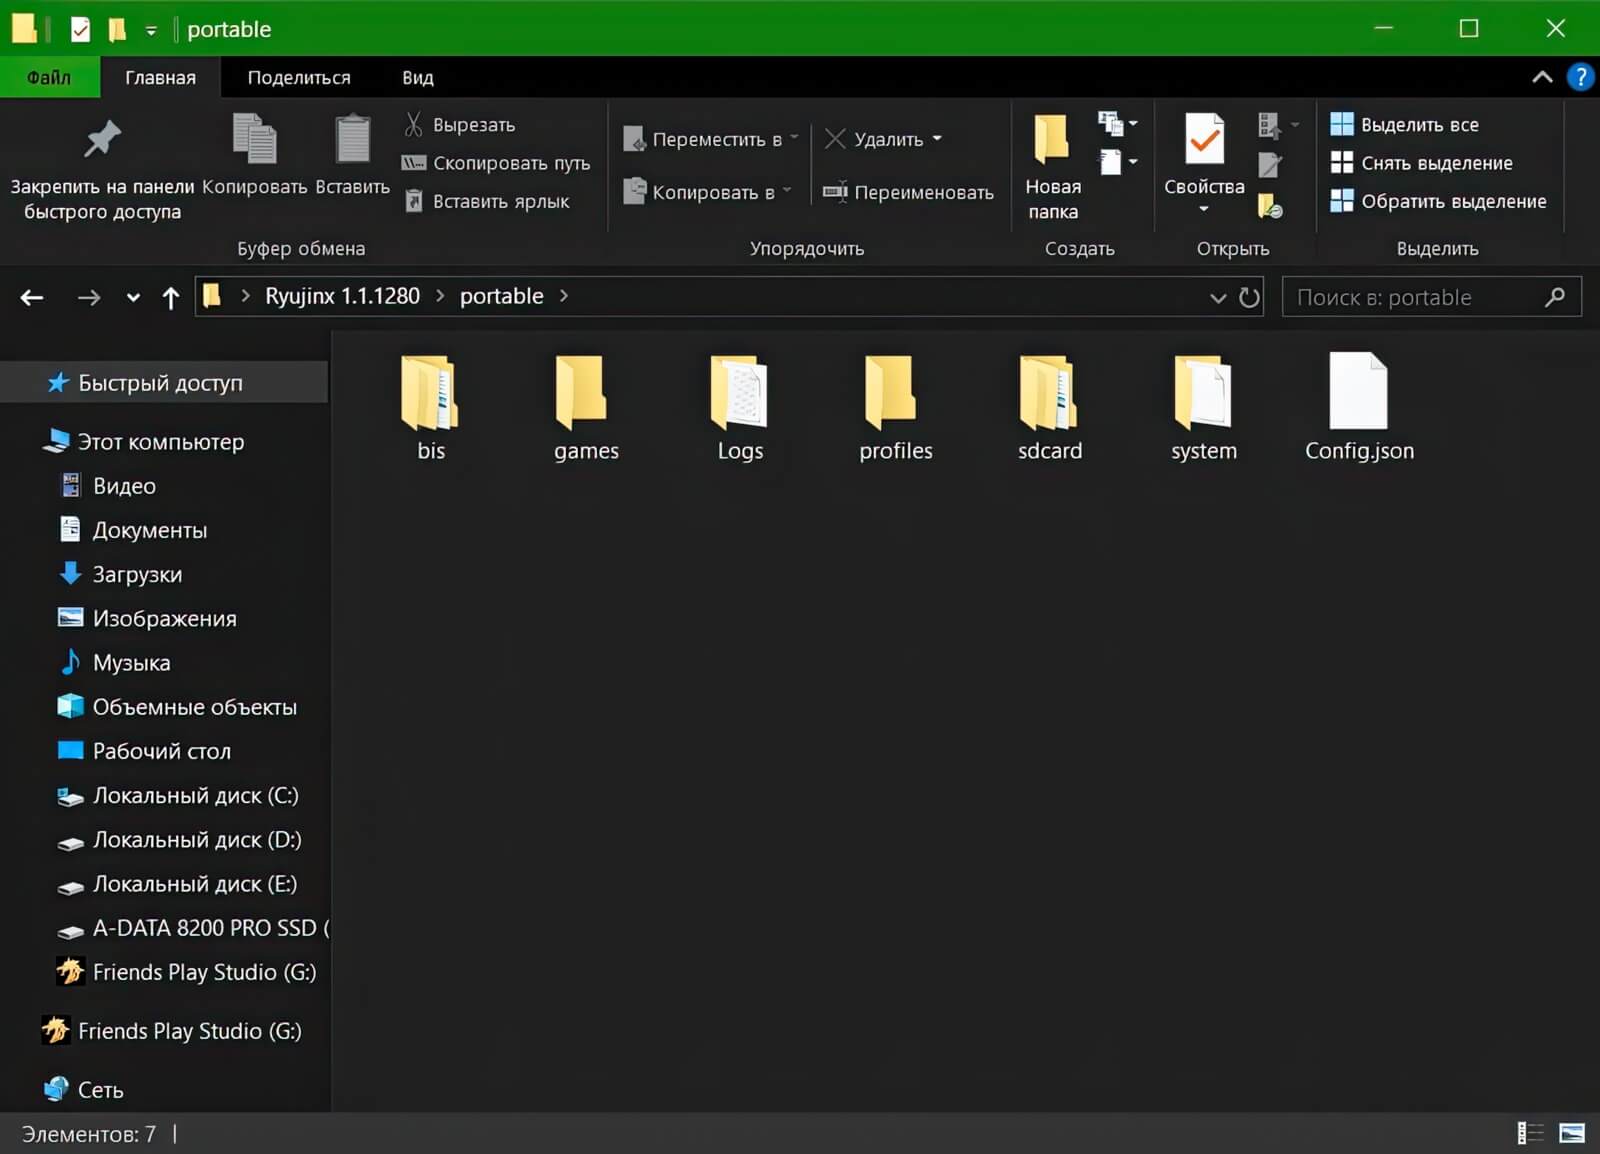
Task: Switch to the Вид tab
Action: (418, 77)
